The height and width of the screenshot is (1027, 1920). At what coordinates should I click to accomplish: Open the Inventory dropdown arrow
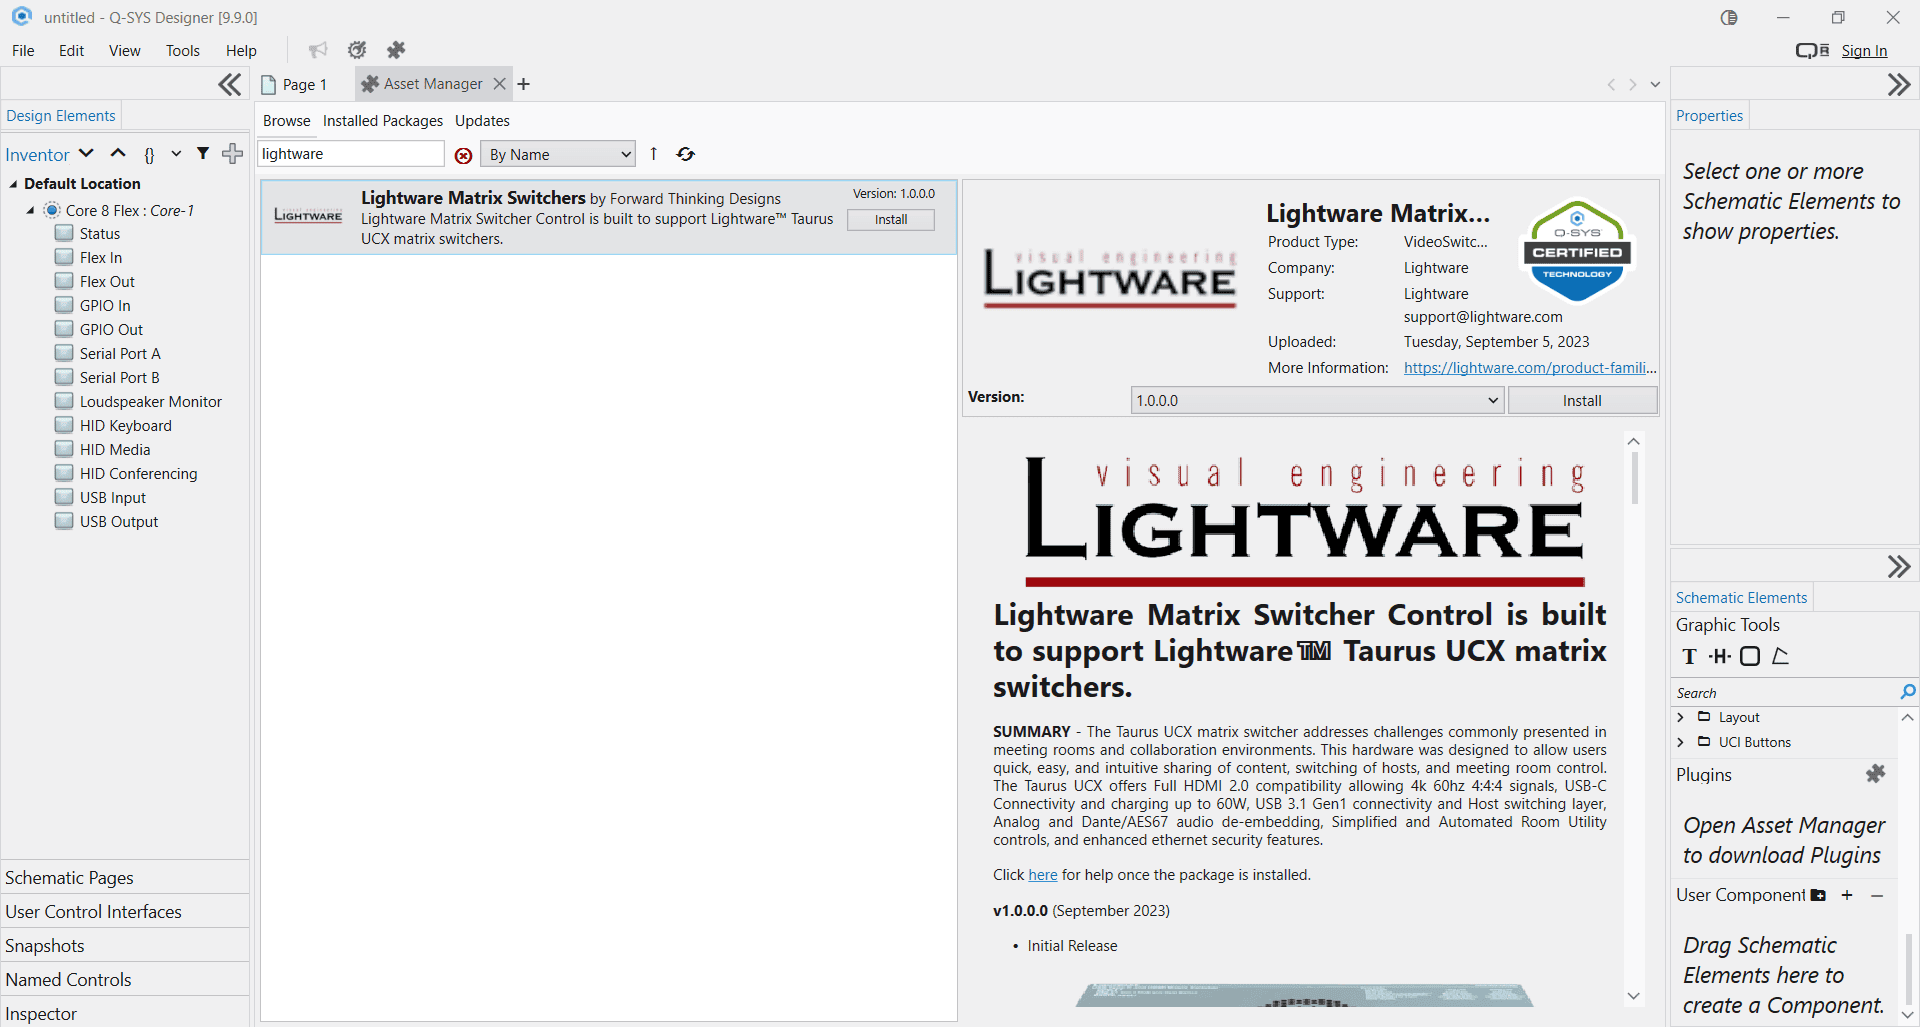(86, 153)
